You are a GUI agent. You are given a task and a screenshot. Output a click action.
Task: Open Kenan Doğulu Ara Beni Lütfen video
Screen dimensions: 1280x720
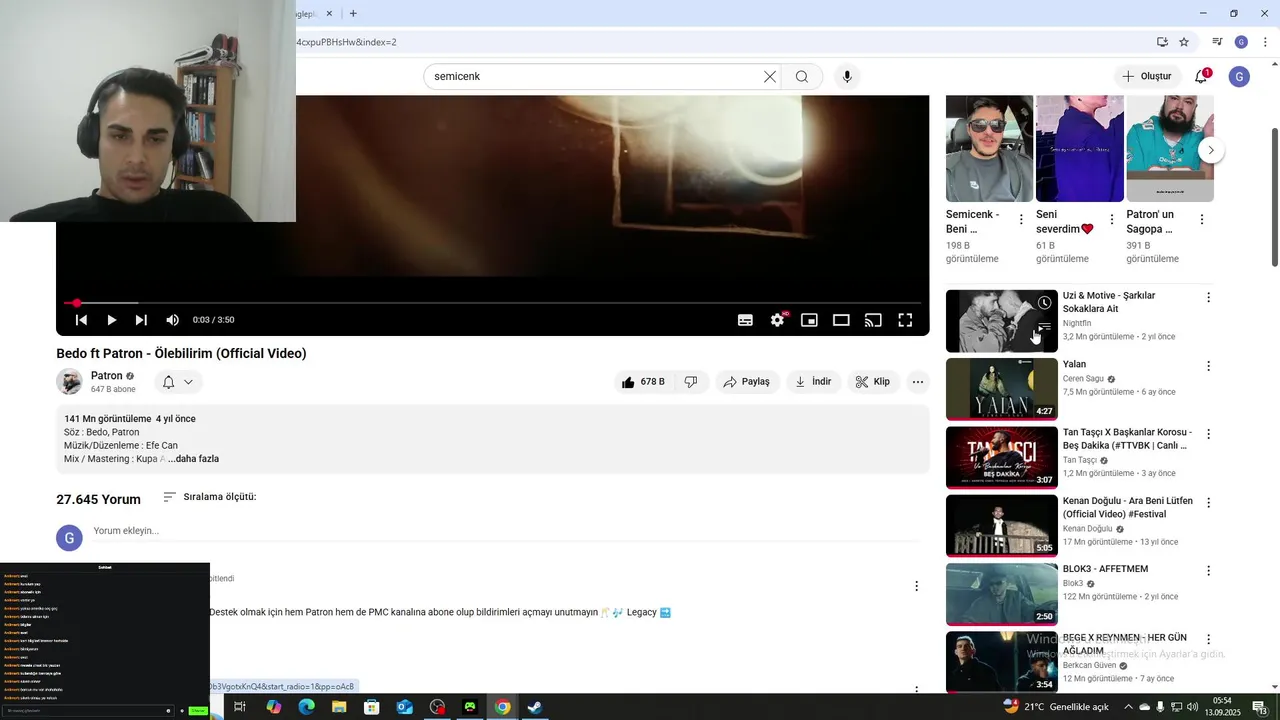tap(1001, 525)
